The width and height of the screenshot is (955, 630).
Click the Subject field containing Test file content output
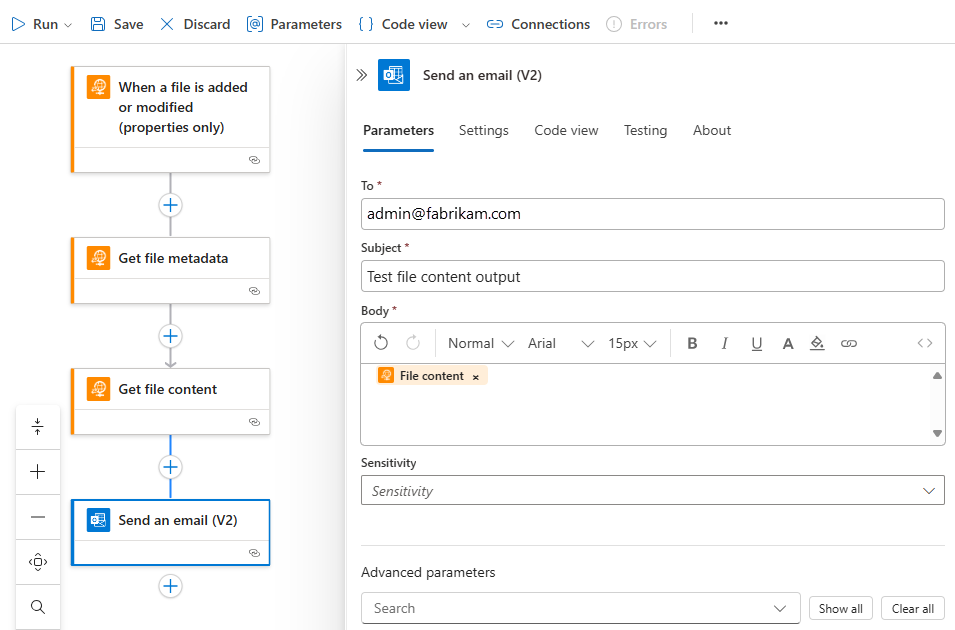[x=650, y=275]
